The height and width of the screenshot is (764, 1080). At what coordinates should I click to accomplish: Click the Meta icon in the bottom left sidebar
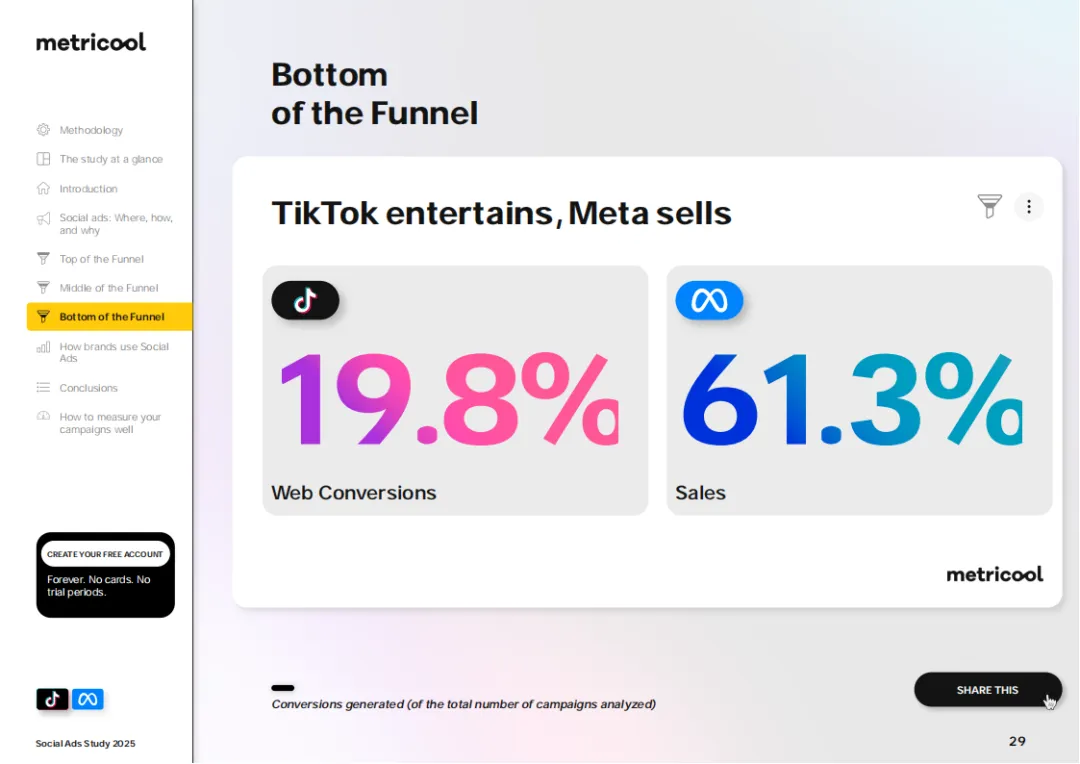point(87,699)
